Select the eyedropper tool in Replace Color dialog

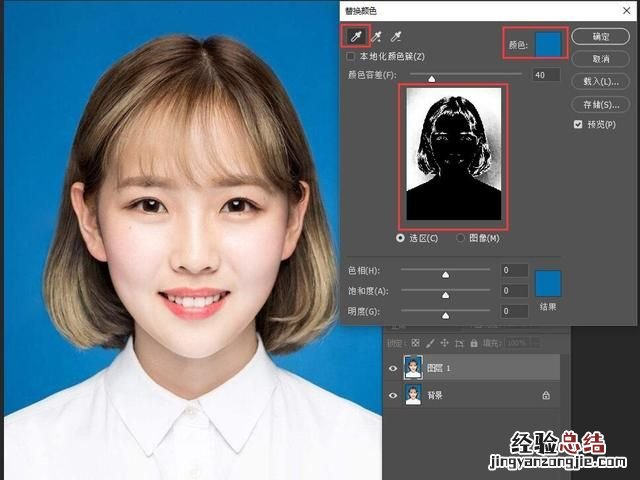click(x=355, y=37)
